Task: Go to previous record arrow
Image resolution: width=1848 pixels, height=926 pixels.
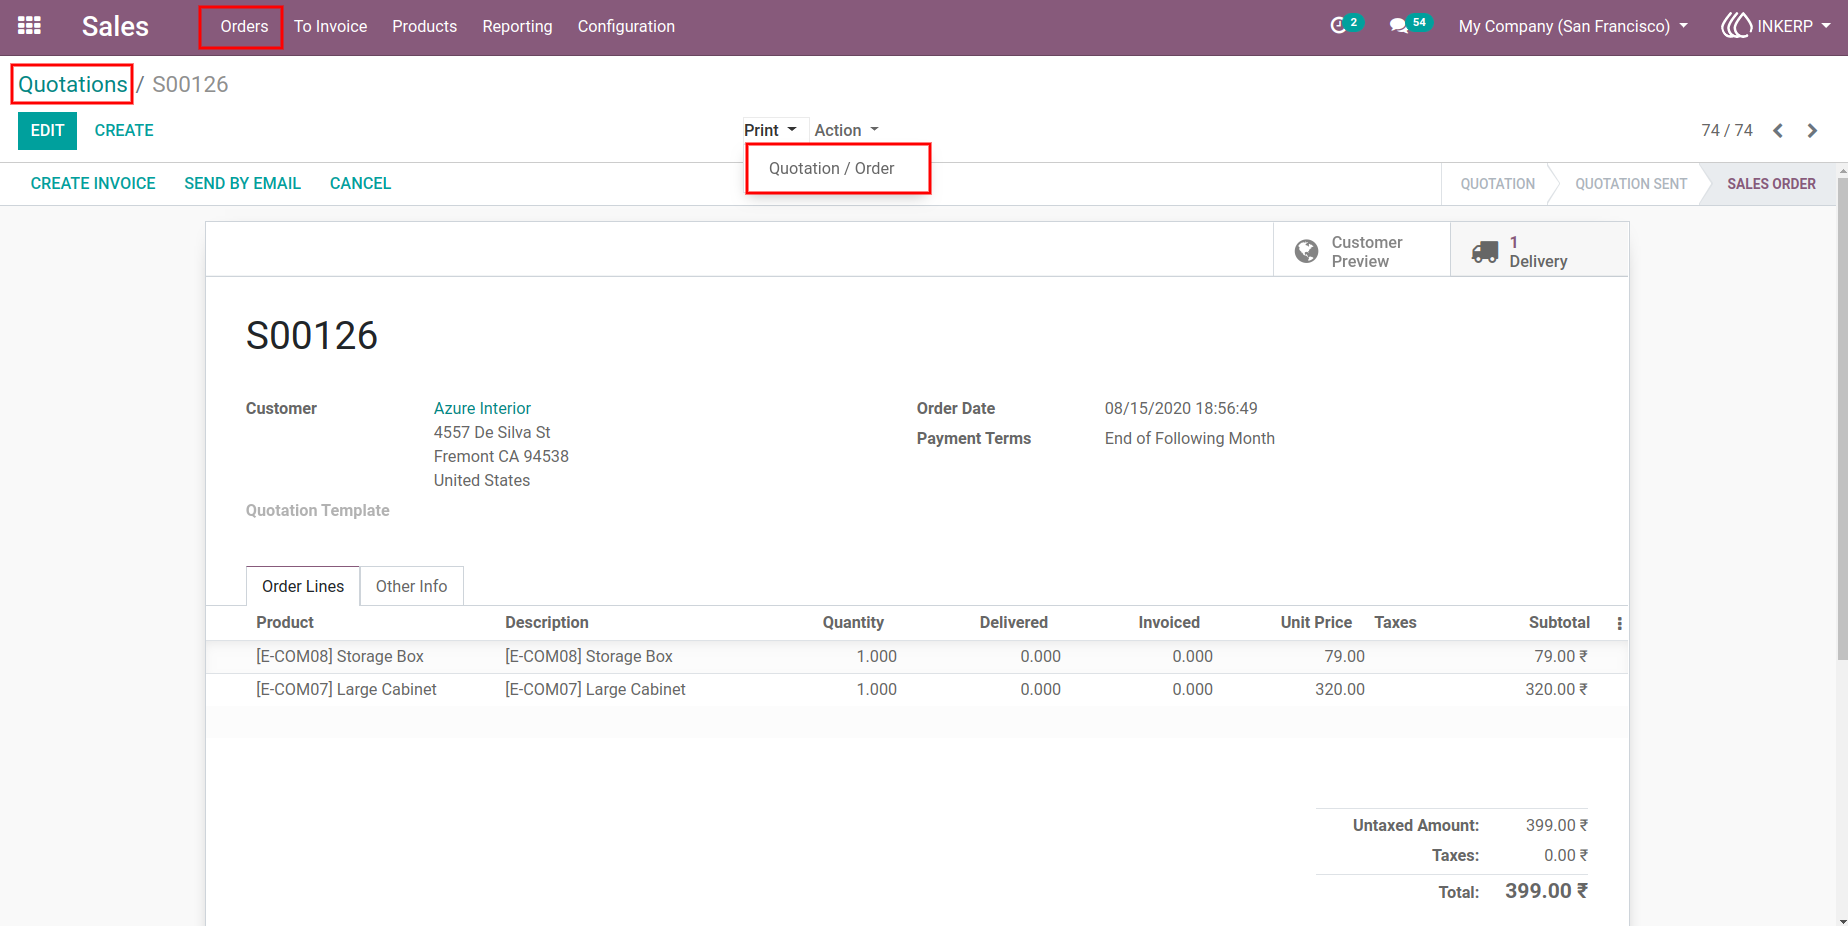Action: 1778,131
